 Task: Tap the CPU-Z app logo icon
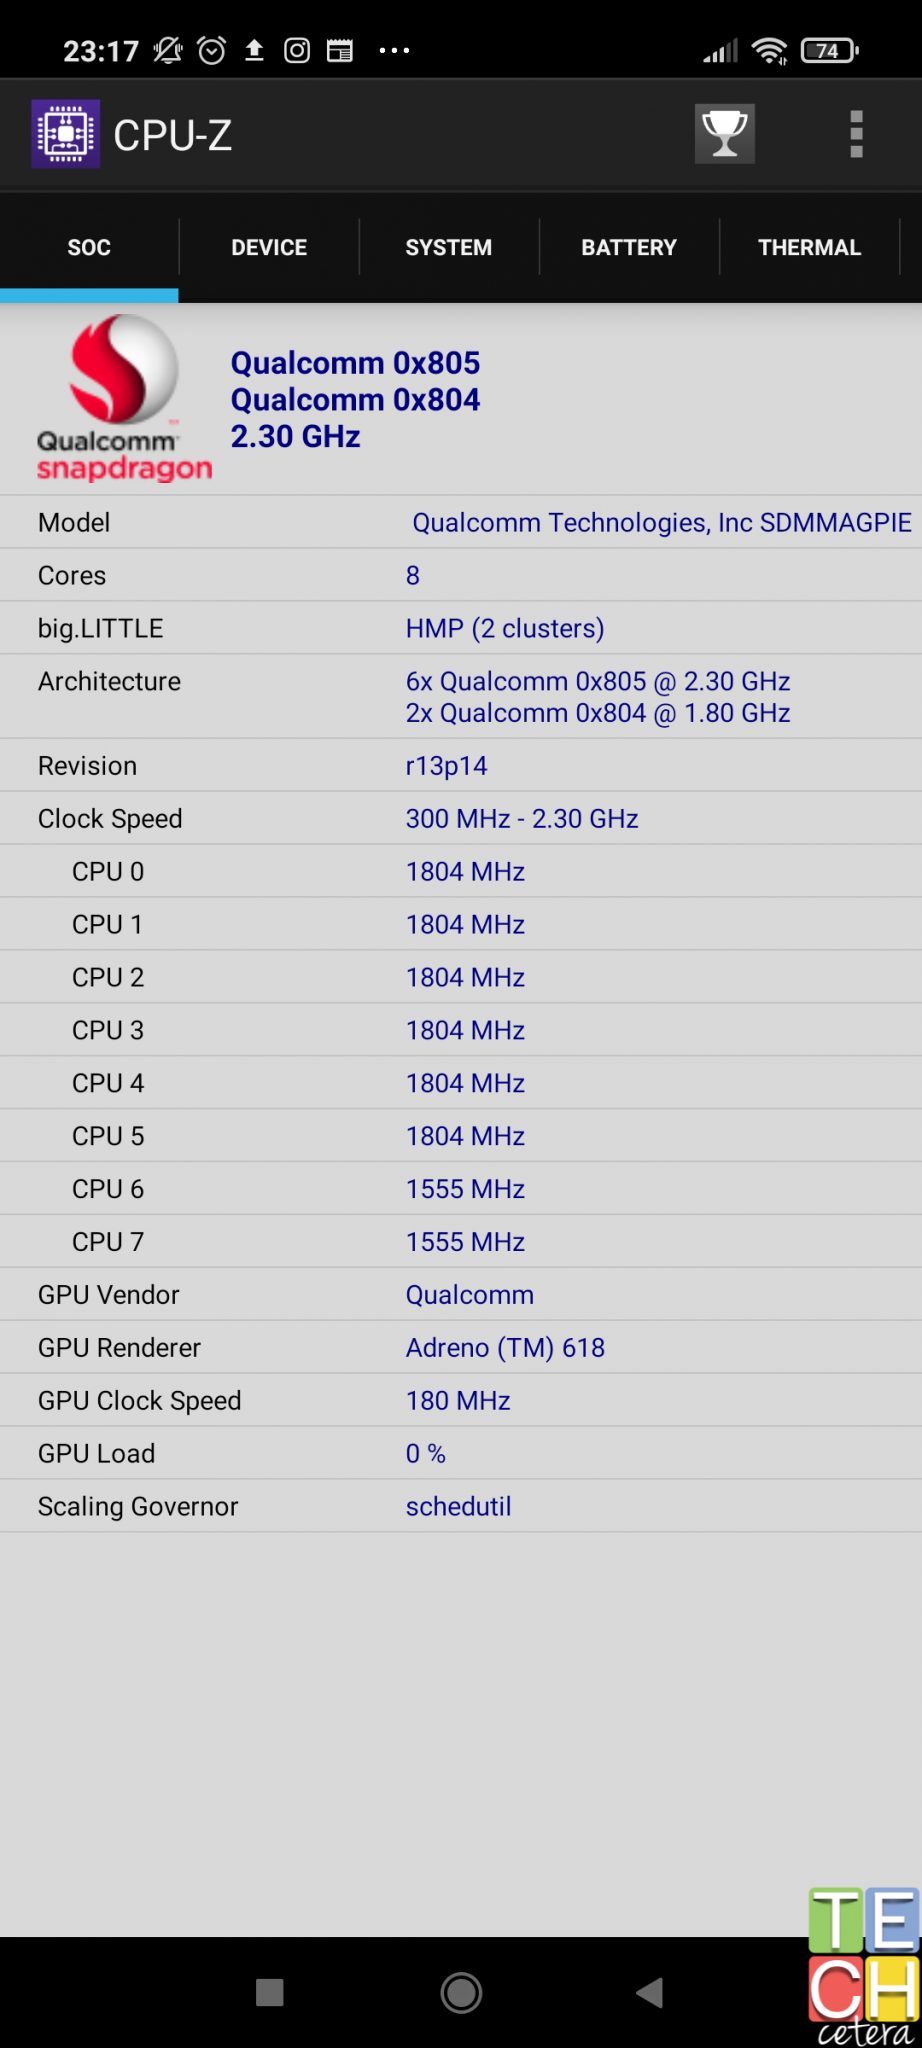click(66, 134)
